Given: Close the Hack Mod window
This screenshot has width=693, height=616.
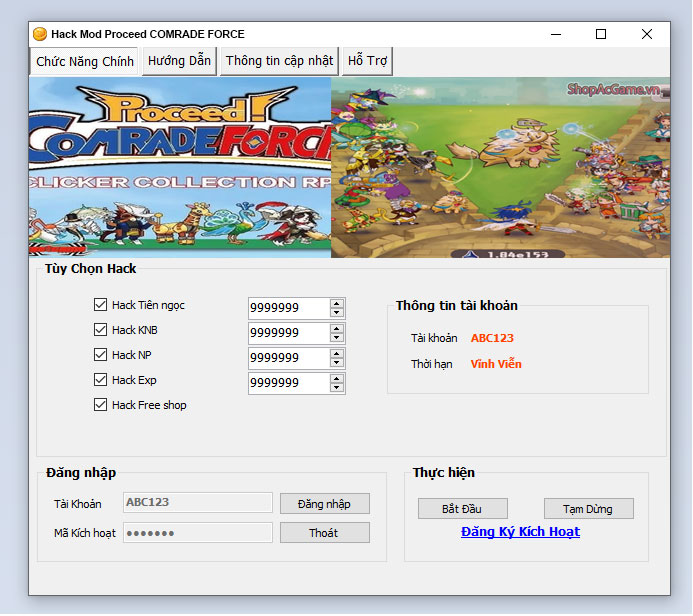Looking at the screenshot, I should (x=647, y=34).
